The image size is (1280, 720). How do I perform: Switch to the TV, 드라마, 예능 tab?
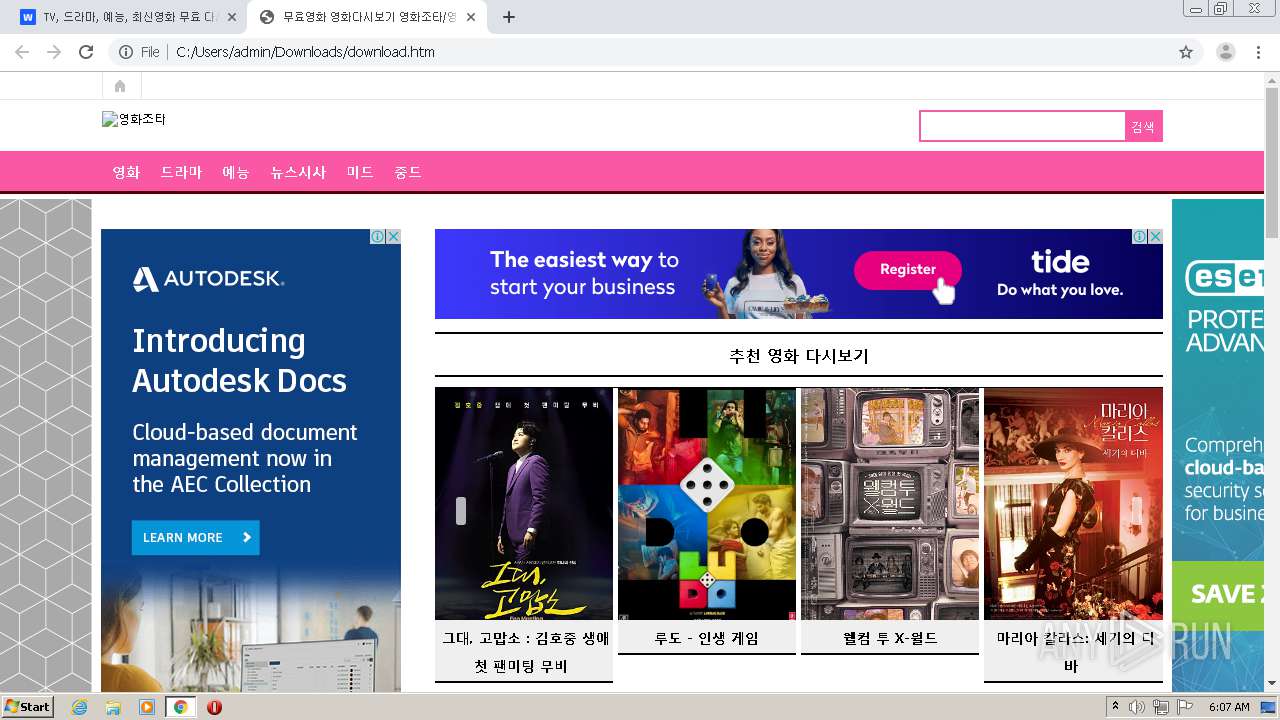point(128,17)
